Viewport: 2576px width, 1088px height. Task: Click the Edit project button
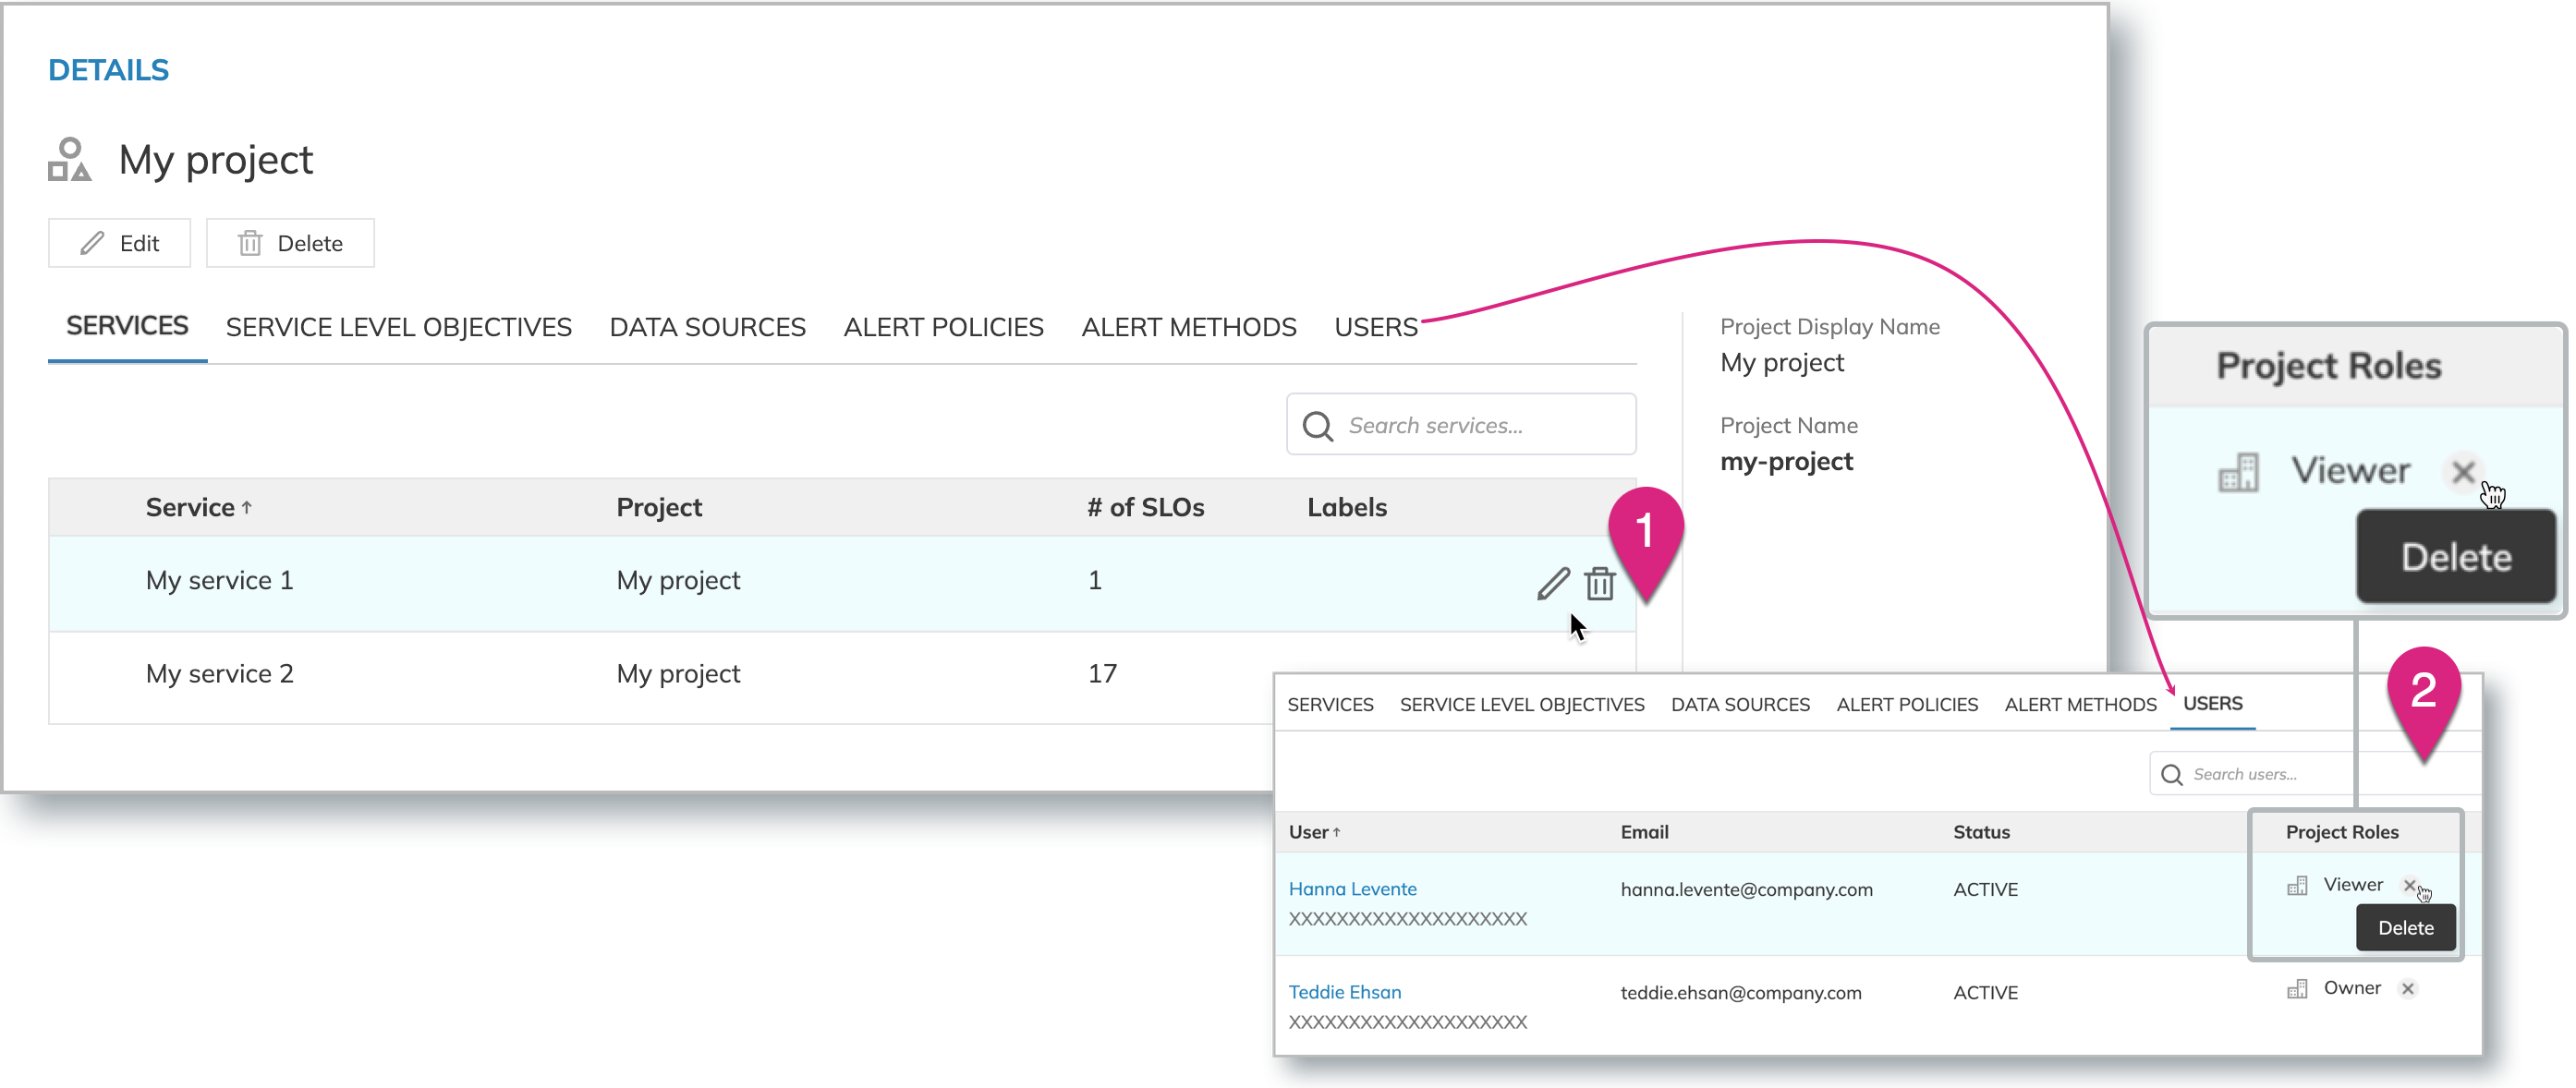coord(119,243)
